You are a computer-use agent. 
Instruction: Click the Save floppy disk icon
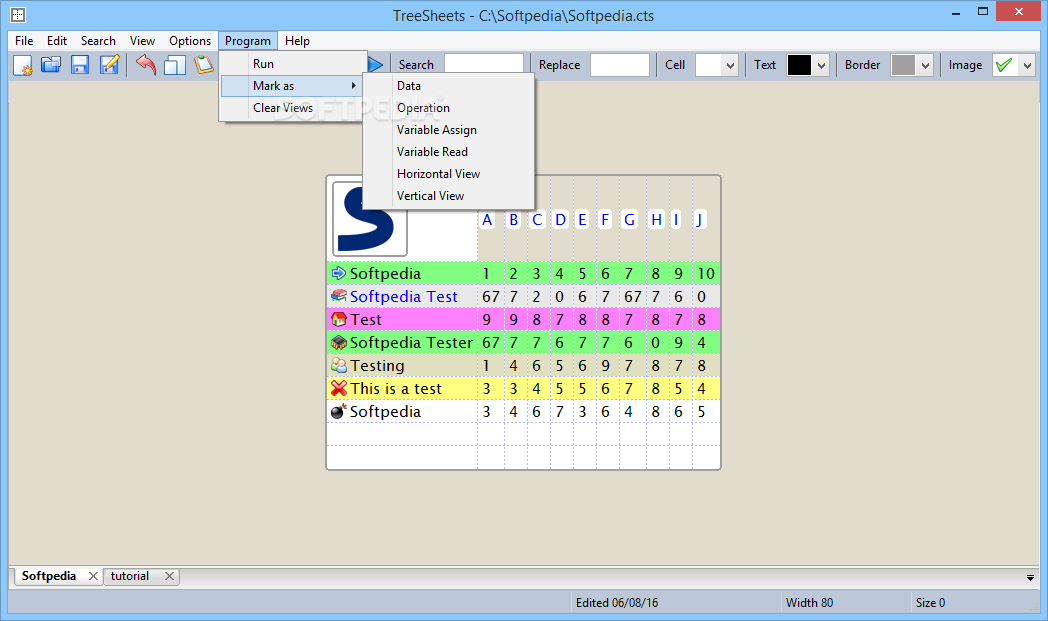80,65
